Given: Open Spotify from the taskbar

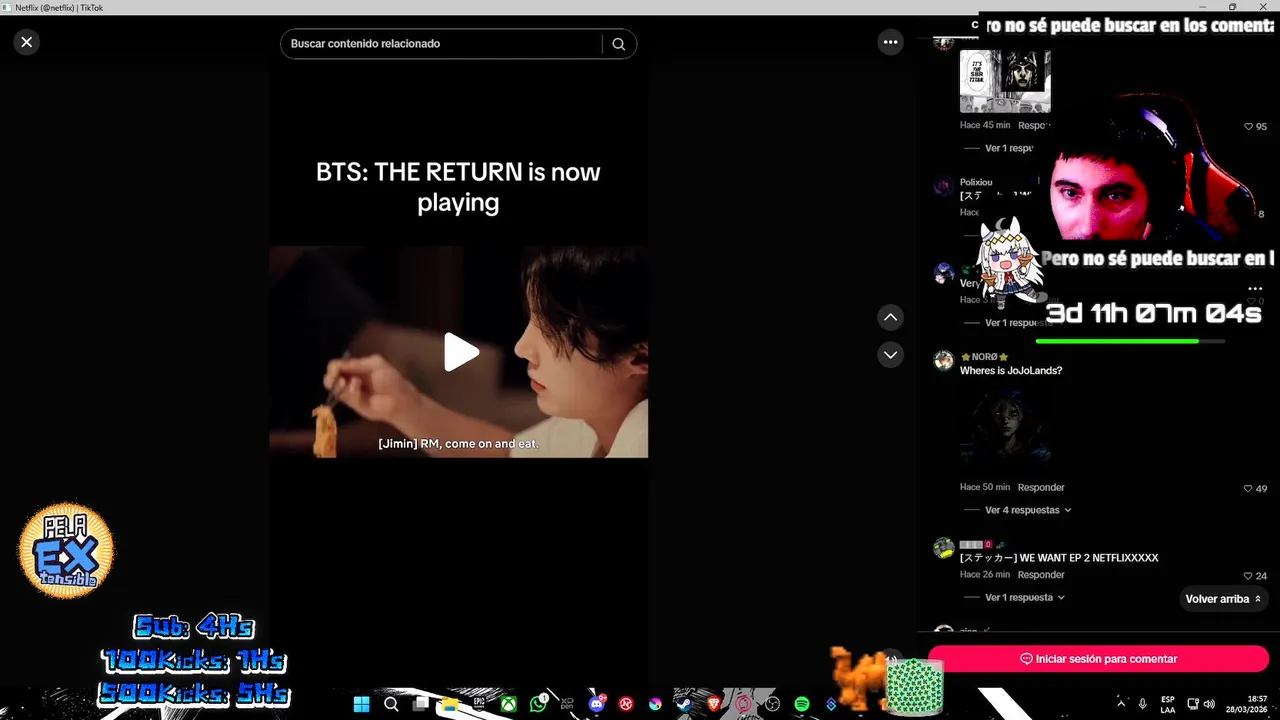Looking at the screenshot, I should click(802, 704).
